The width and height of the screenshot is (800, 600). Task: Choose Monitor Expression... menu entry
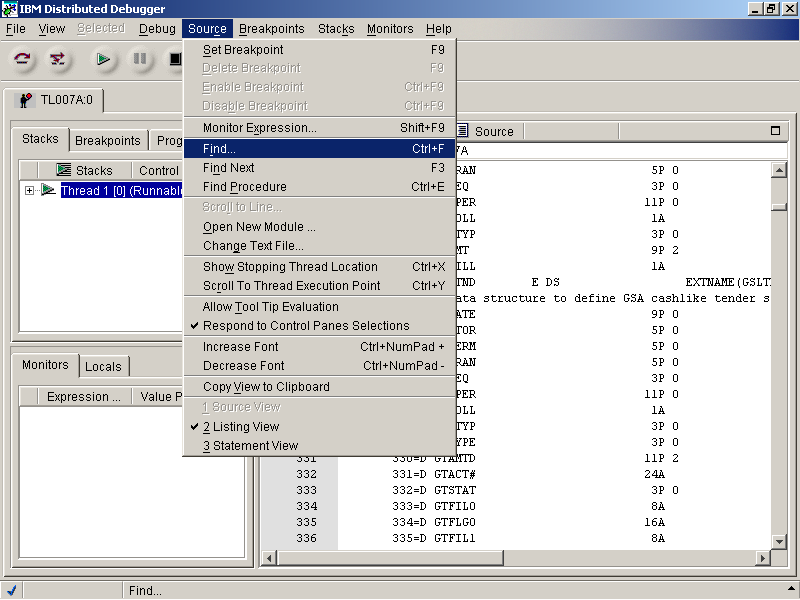tap(319, 128)
